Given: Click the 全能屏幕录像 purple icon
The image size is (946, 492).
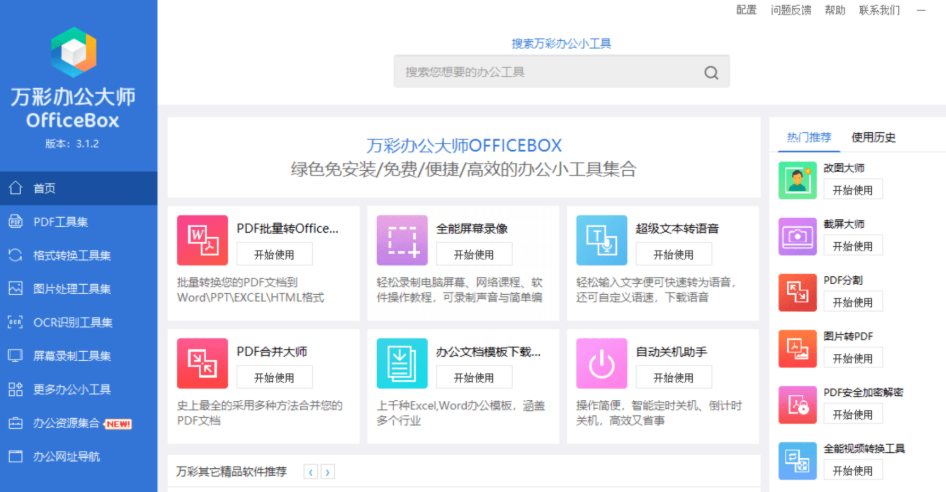Looking at the screenshot, I should click(x=402, y=240).
